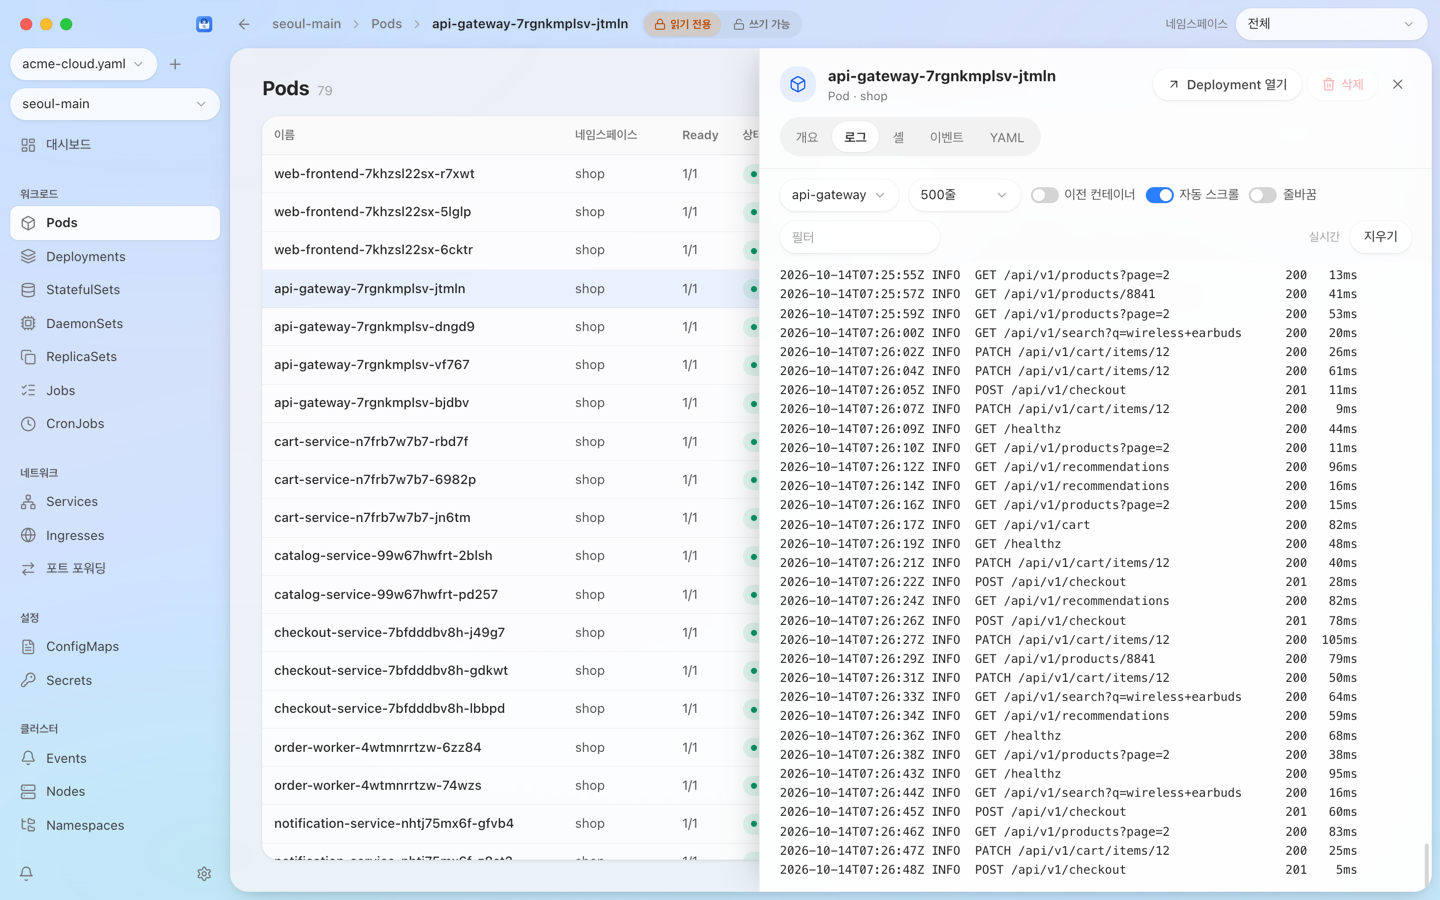Click the DaemonSets chip icon

pyautogui.click(x=28, y=324)
